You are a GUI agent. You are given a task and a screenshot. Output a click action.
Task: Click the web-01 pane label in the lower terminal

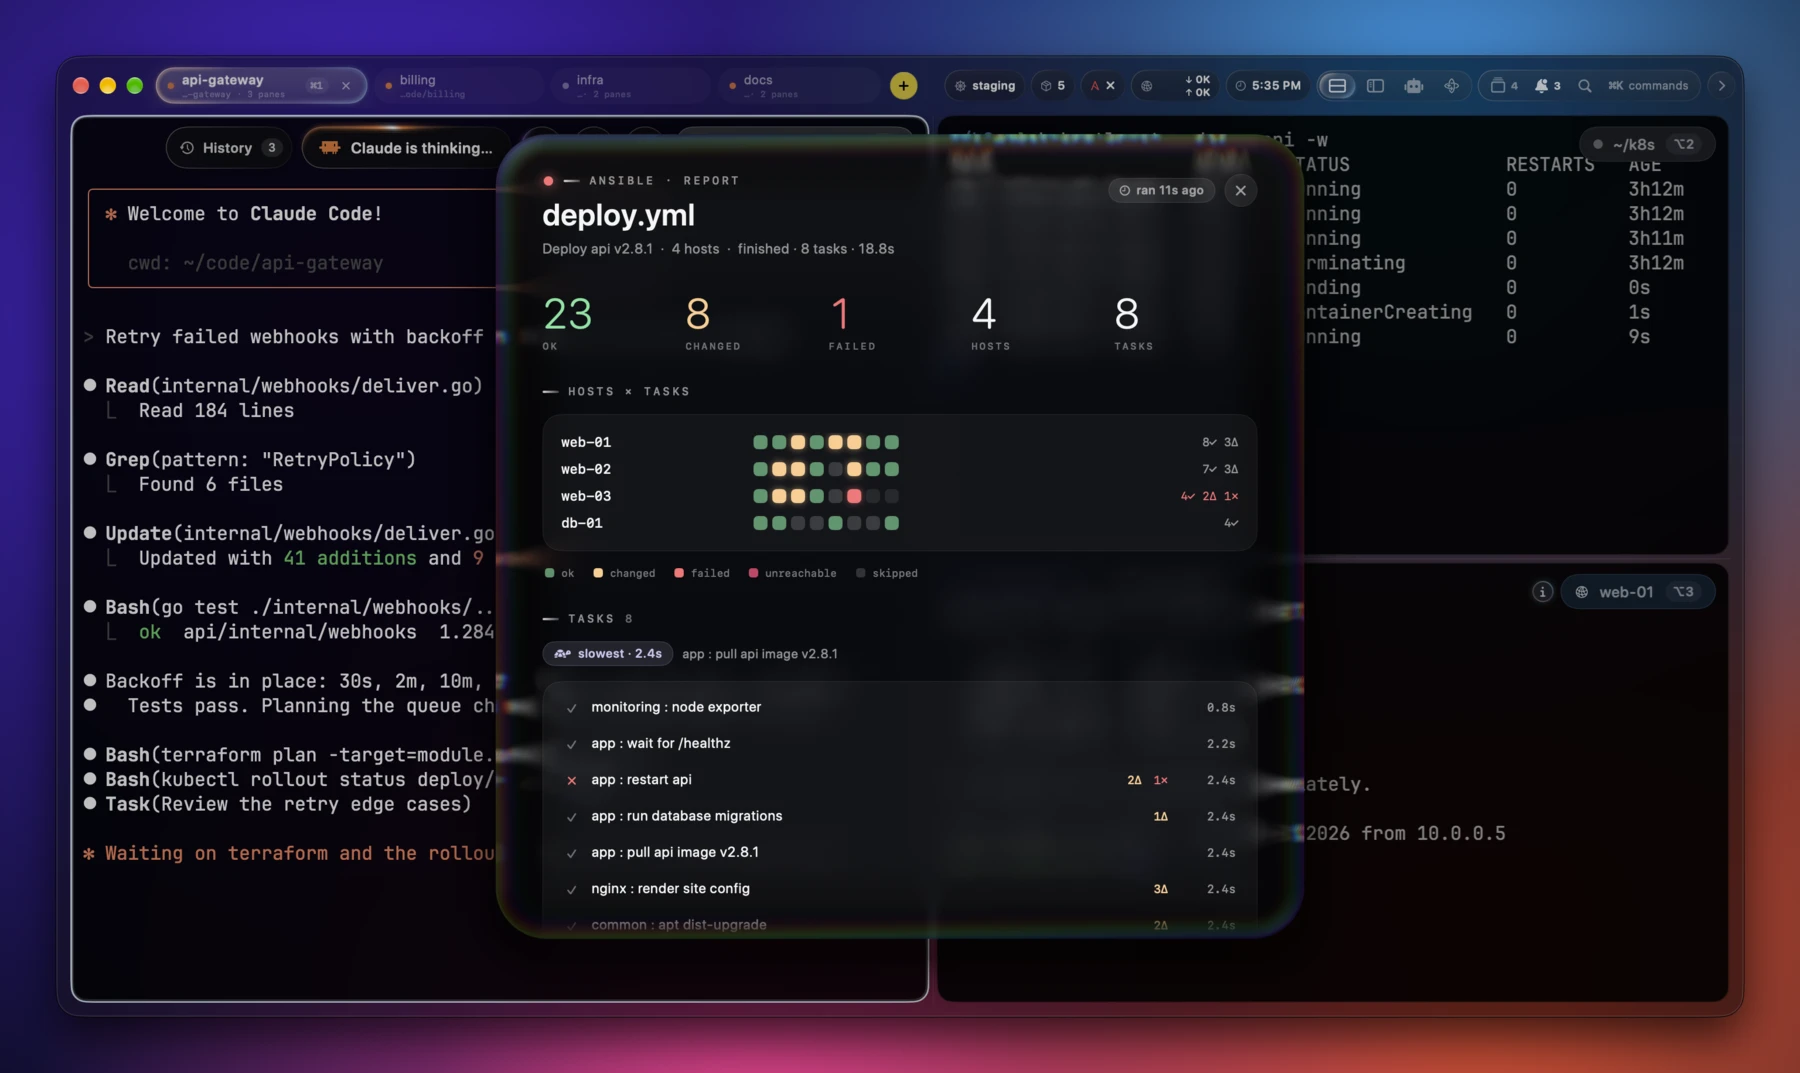click(1638, 592)
